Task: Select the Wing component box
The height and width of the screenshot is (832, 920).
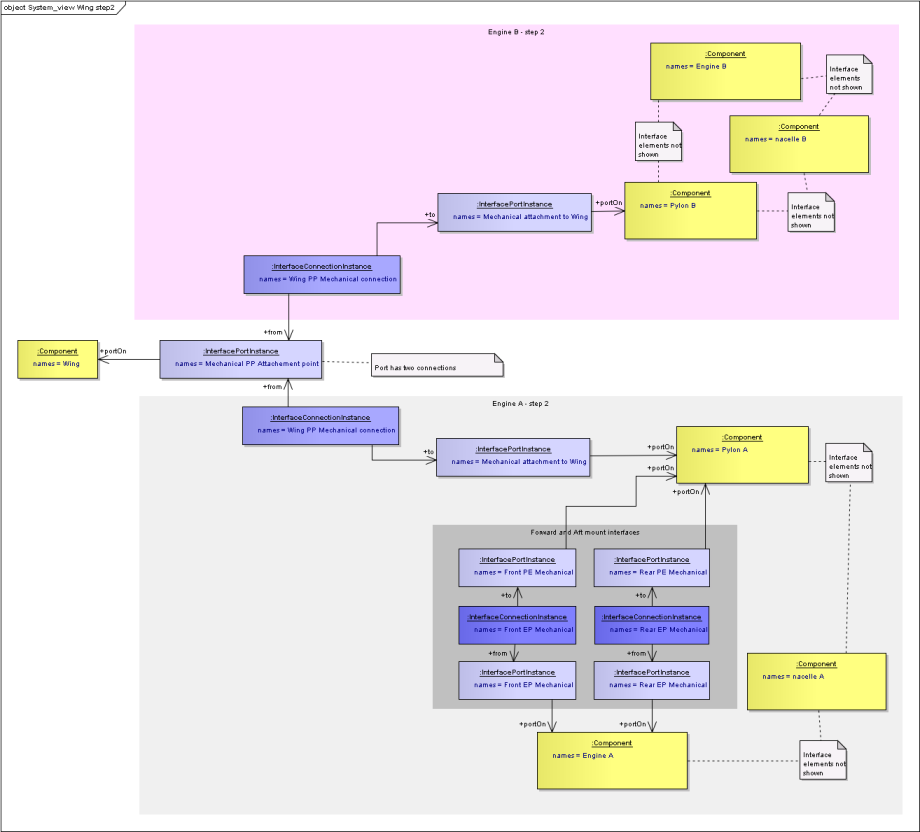Action: click(57, 358)
